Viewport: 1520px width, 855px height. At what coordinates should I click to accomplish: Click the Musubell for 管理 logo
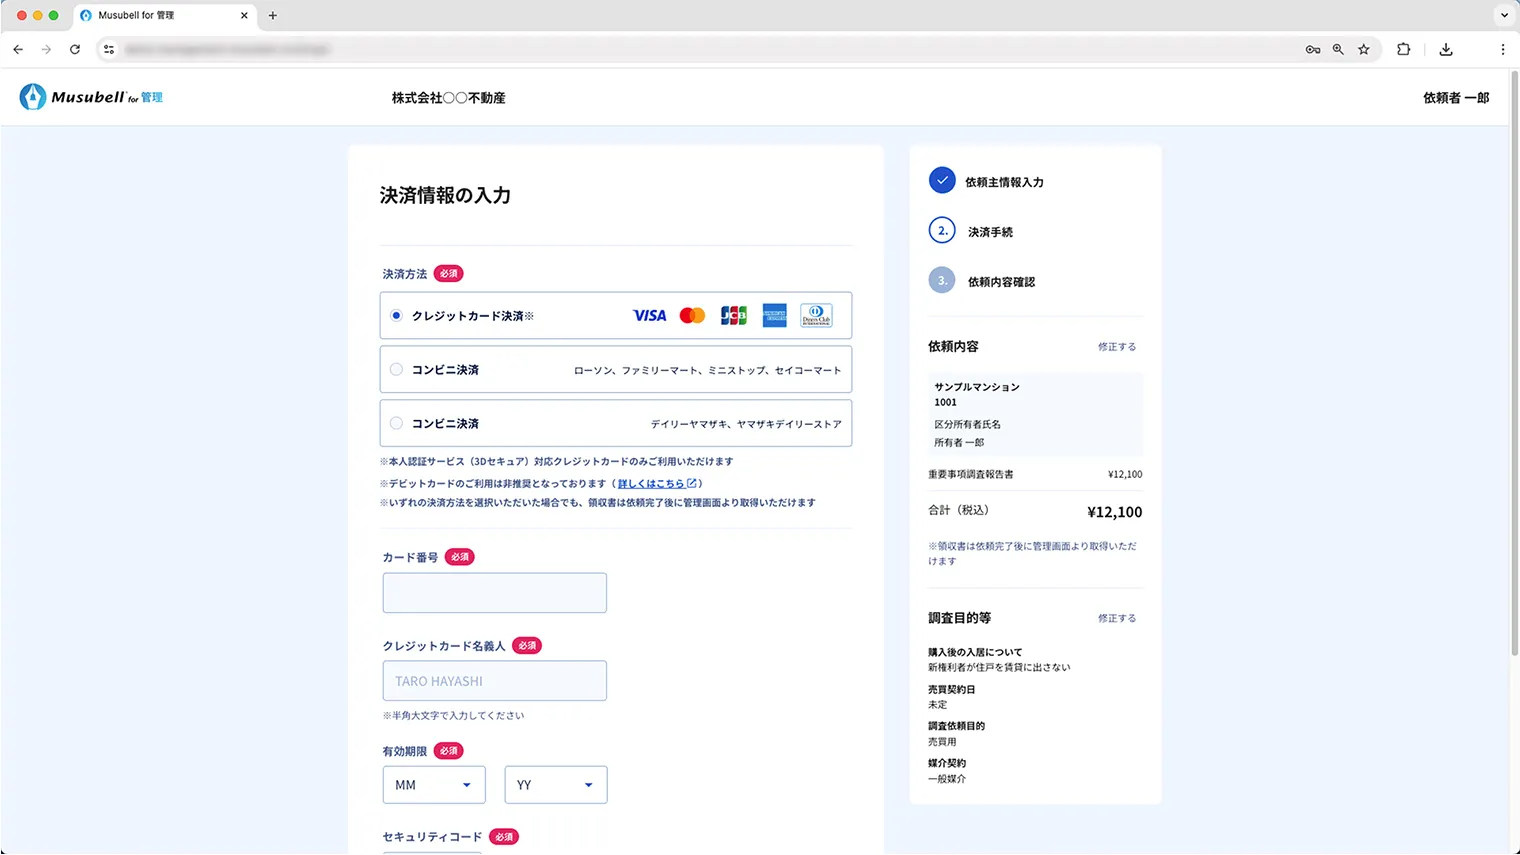pos(90,97)
